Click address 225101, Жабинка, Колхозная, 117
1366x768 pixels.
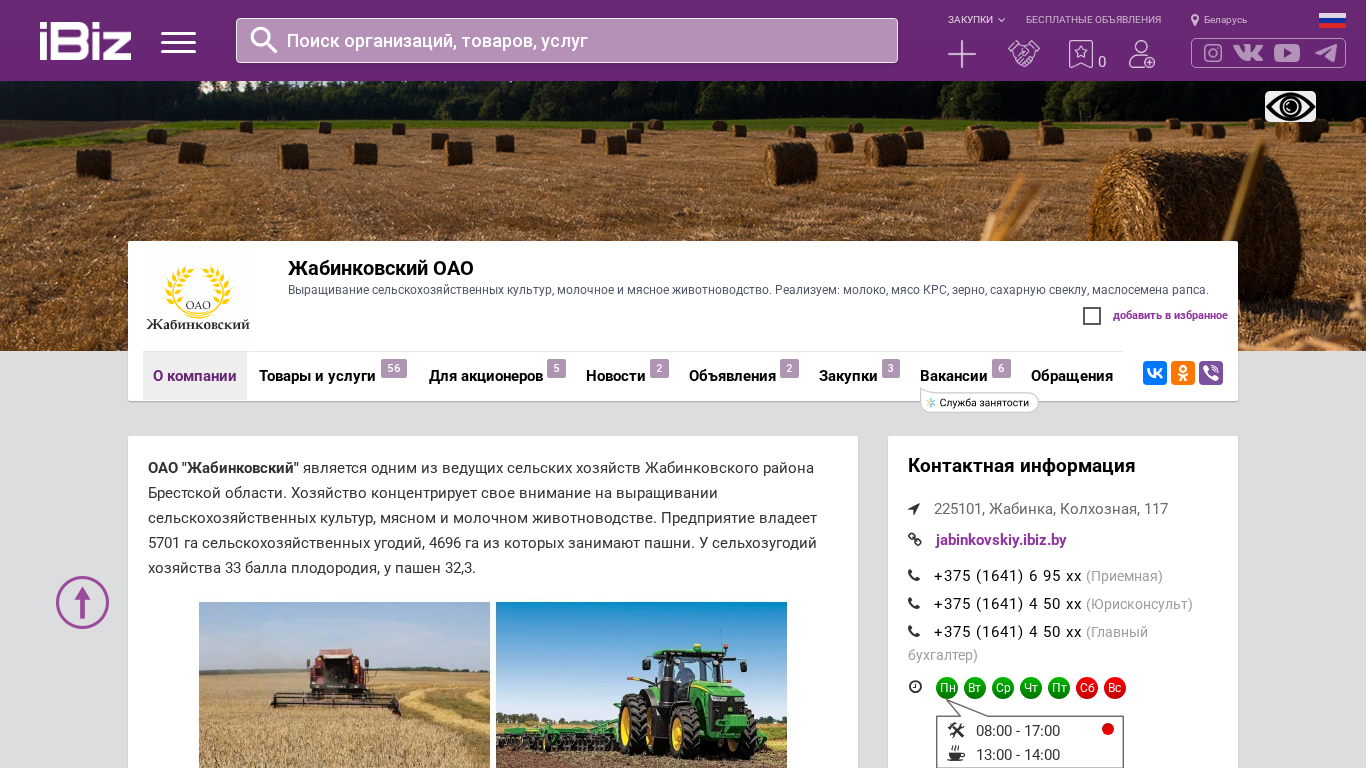[x=1051, y=509]
